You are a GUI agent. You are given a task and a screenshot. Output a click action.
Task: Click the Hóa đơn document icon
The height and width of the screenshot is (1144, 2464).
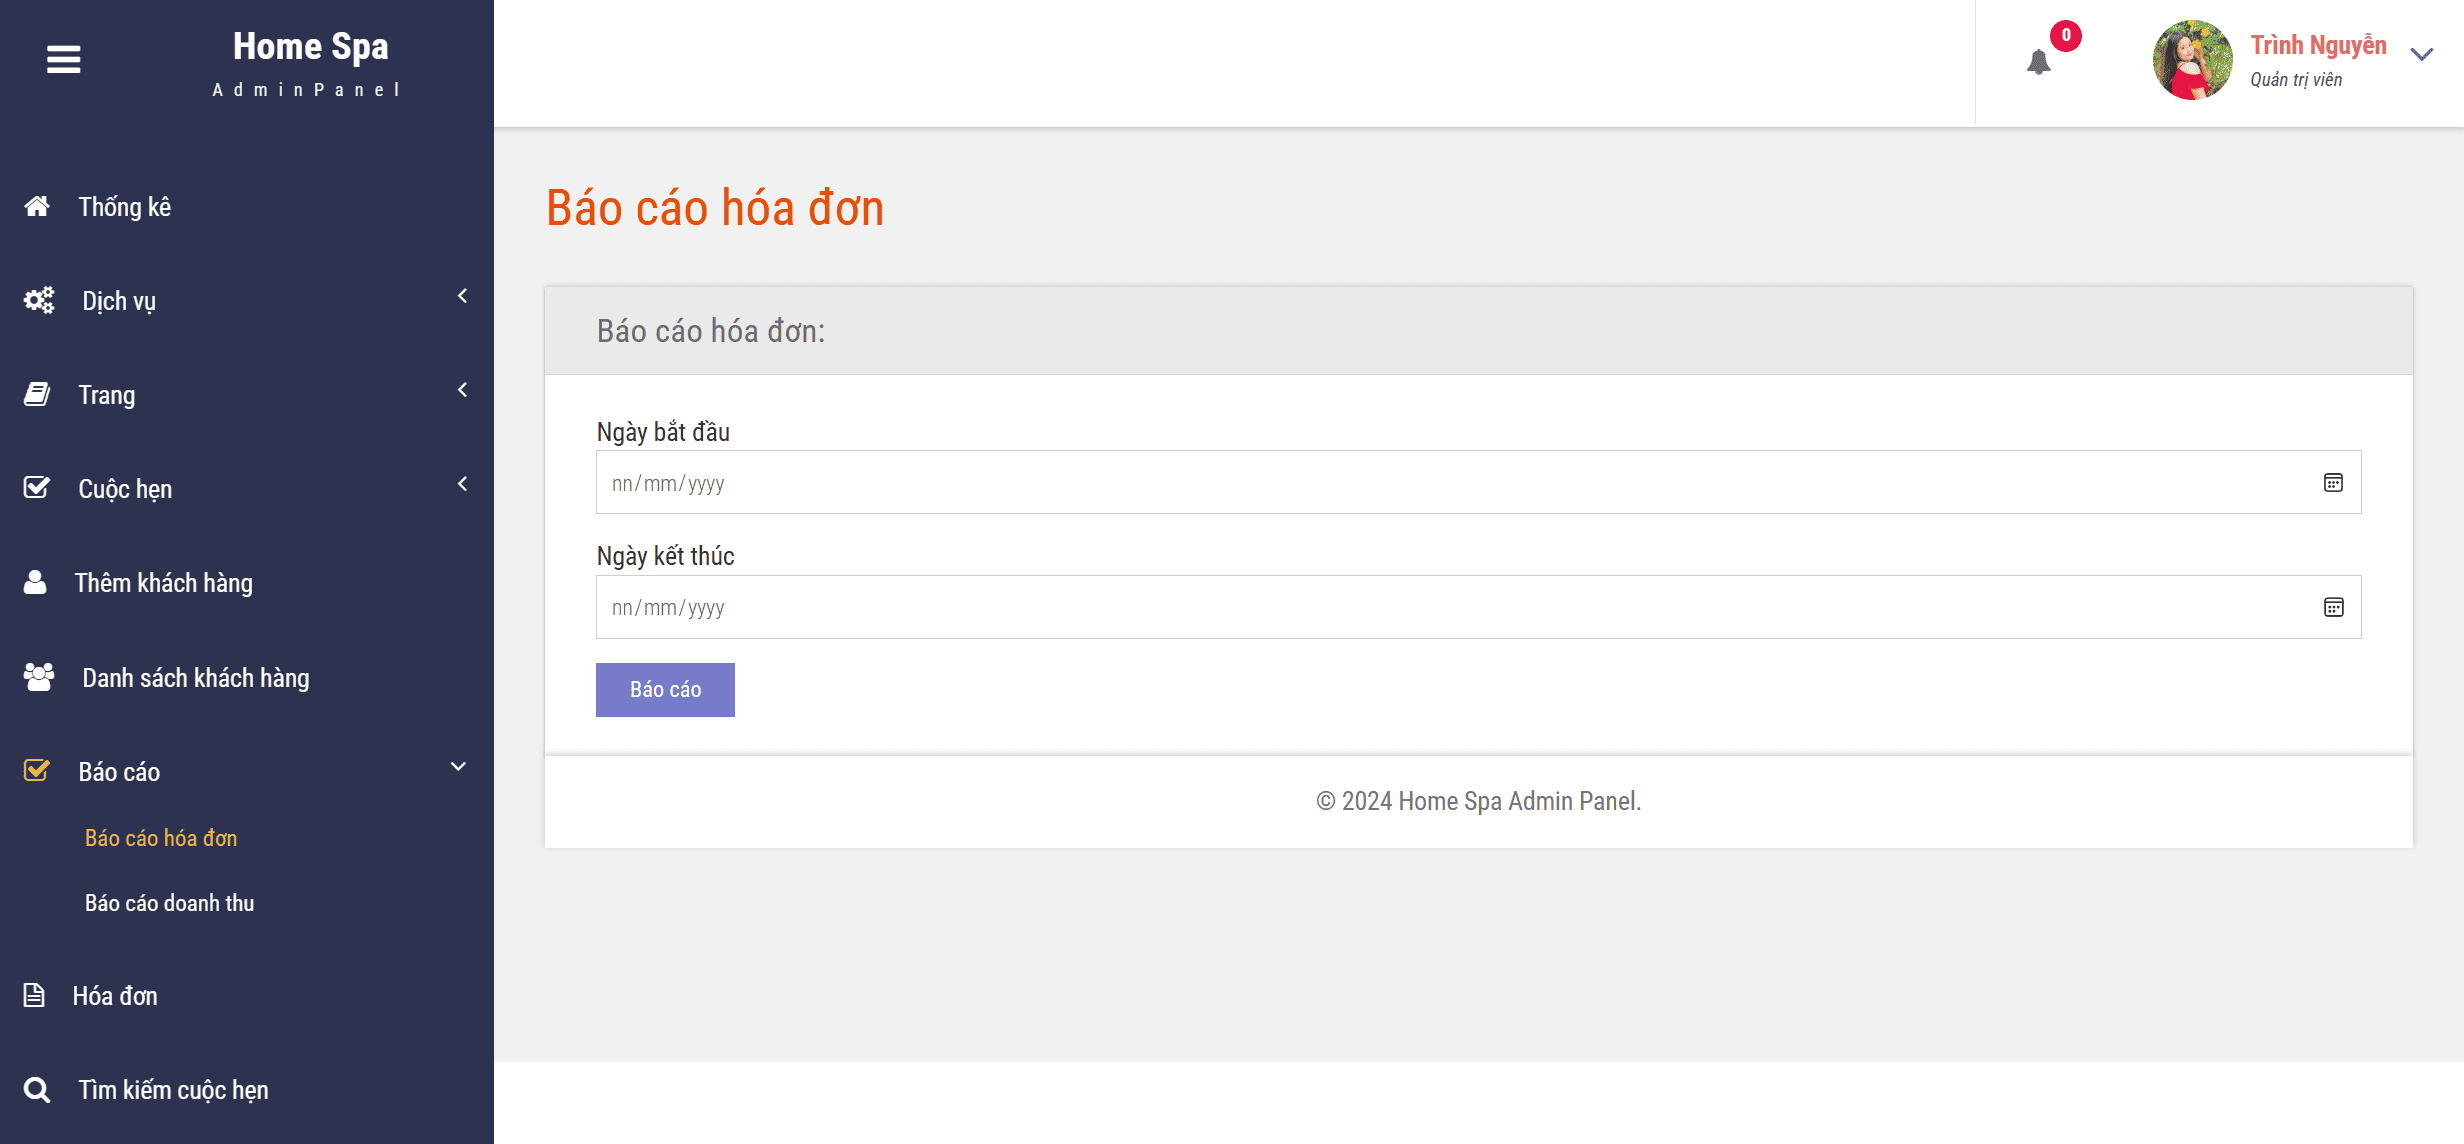coord(34,995)
